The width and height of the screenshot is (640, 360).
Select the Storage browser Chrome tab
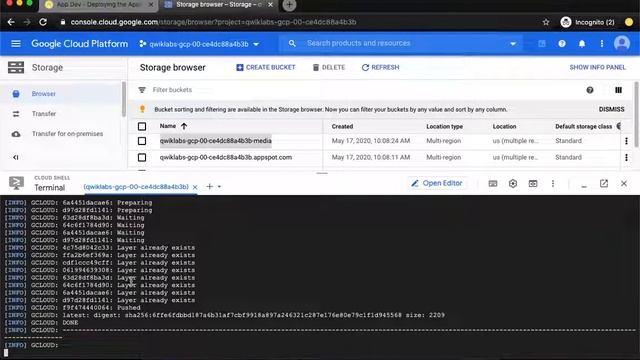(x=218, y=5)
